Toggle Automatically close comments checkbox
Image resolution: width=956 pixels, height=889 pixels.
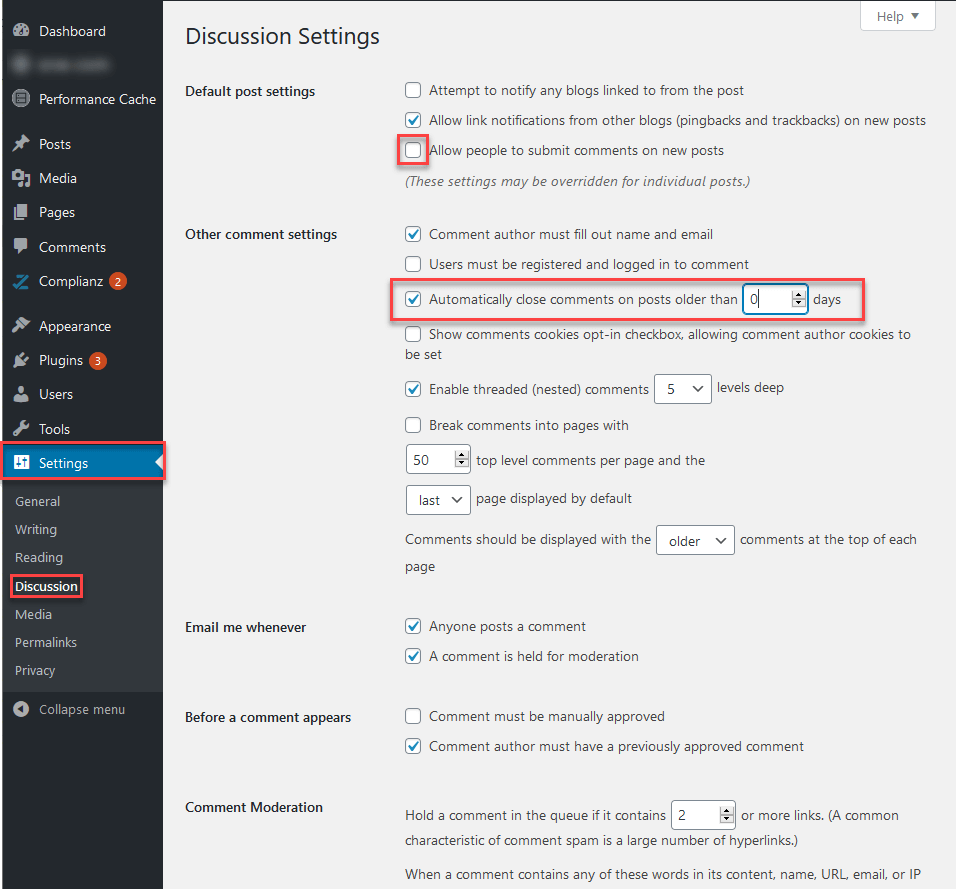(x=413, y=299)
